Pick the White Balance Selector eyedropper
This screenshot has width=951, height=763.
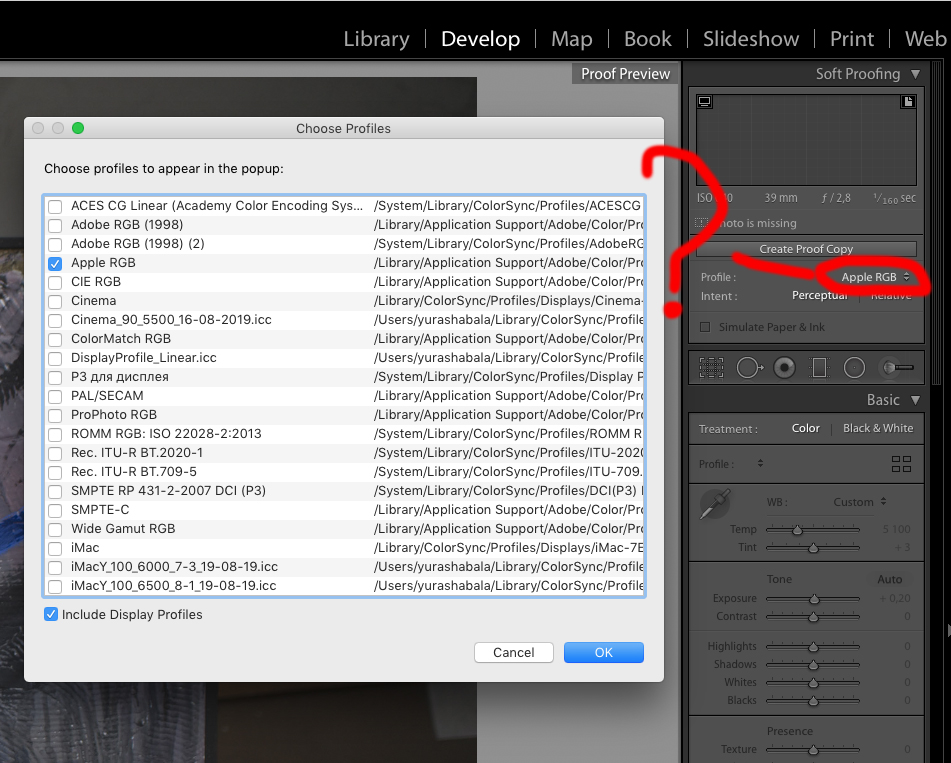point(716,503)
